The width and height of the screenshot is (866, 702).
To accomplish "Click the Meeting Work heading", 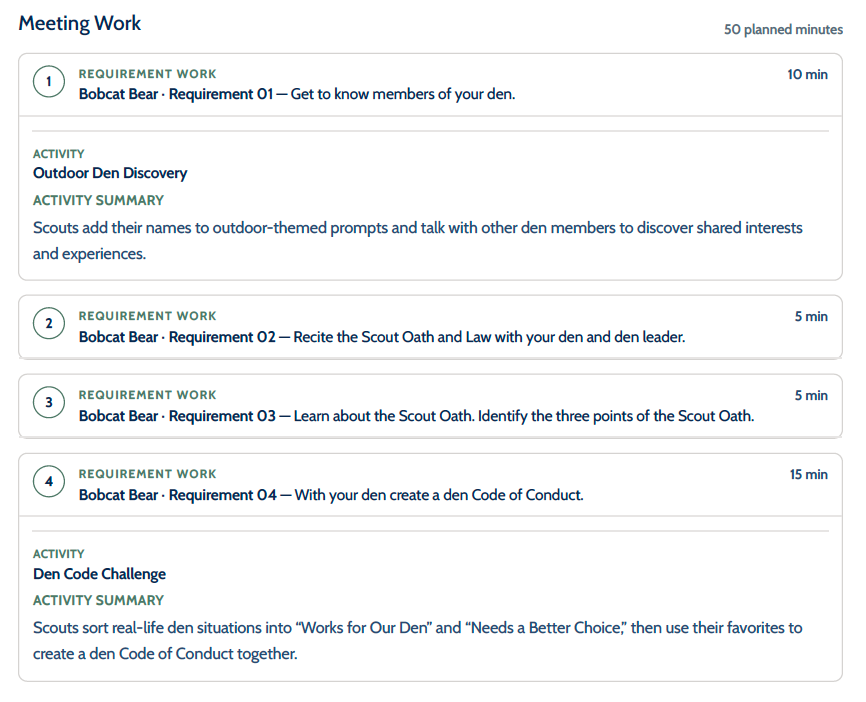I will (x=80, y=23).
